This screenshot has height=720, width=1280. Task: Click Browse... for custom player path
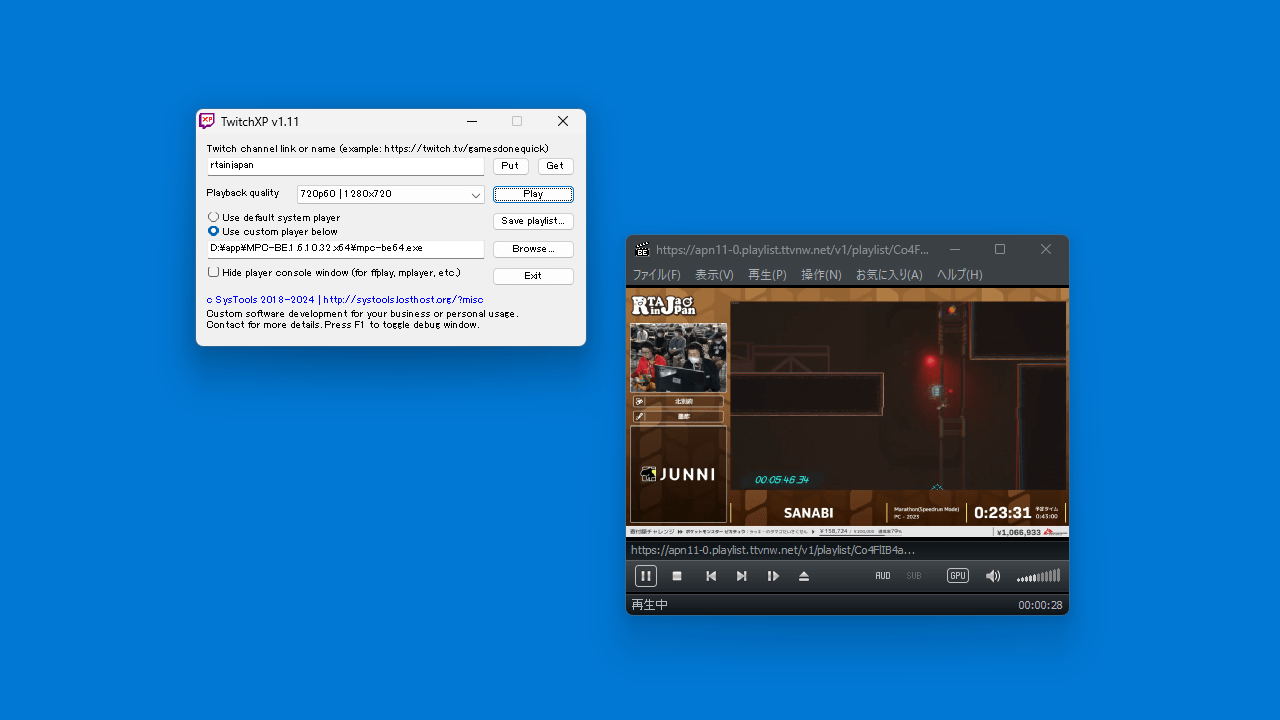pos(533,249)
